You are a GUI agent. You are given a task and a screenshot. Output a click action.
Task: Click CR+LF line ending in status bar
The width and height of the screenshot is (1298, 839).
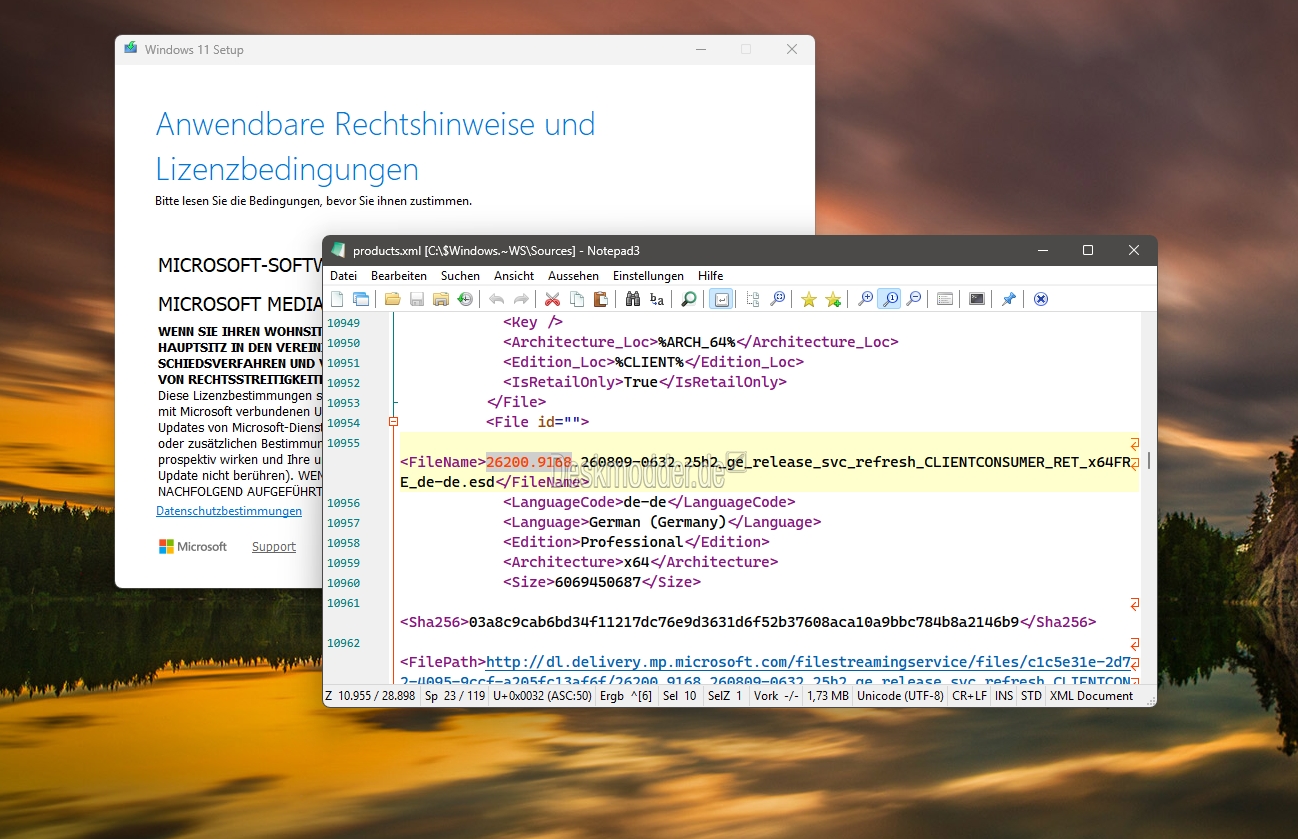(969, 696)
